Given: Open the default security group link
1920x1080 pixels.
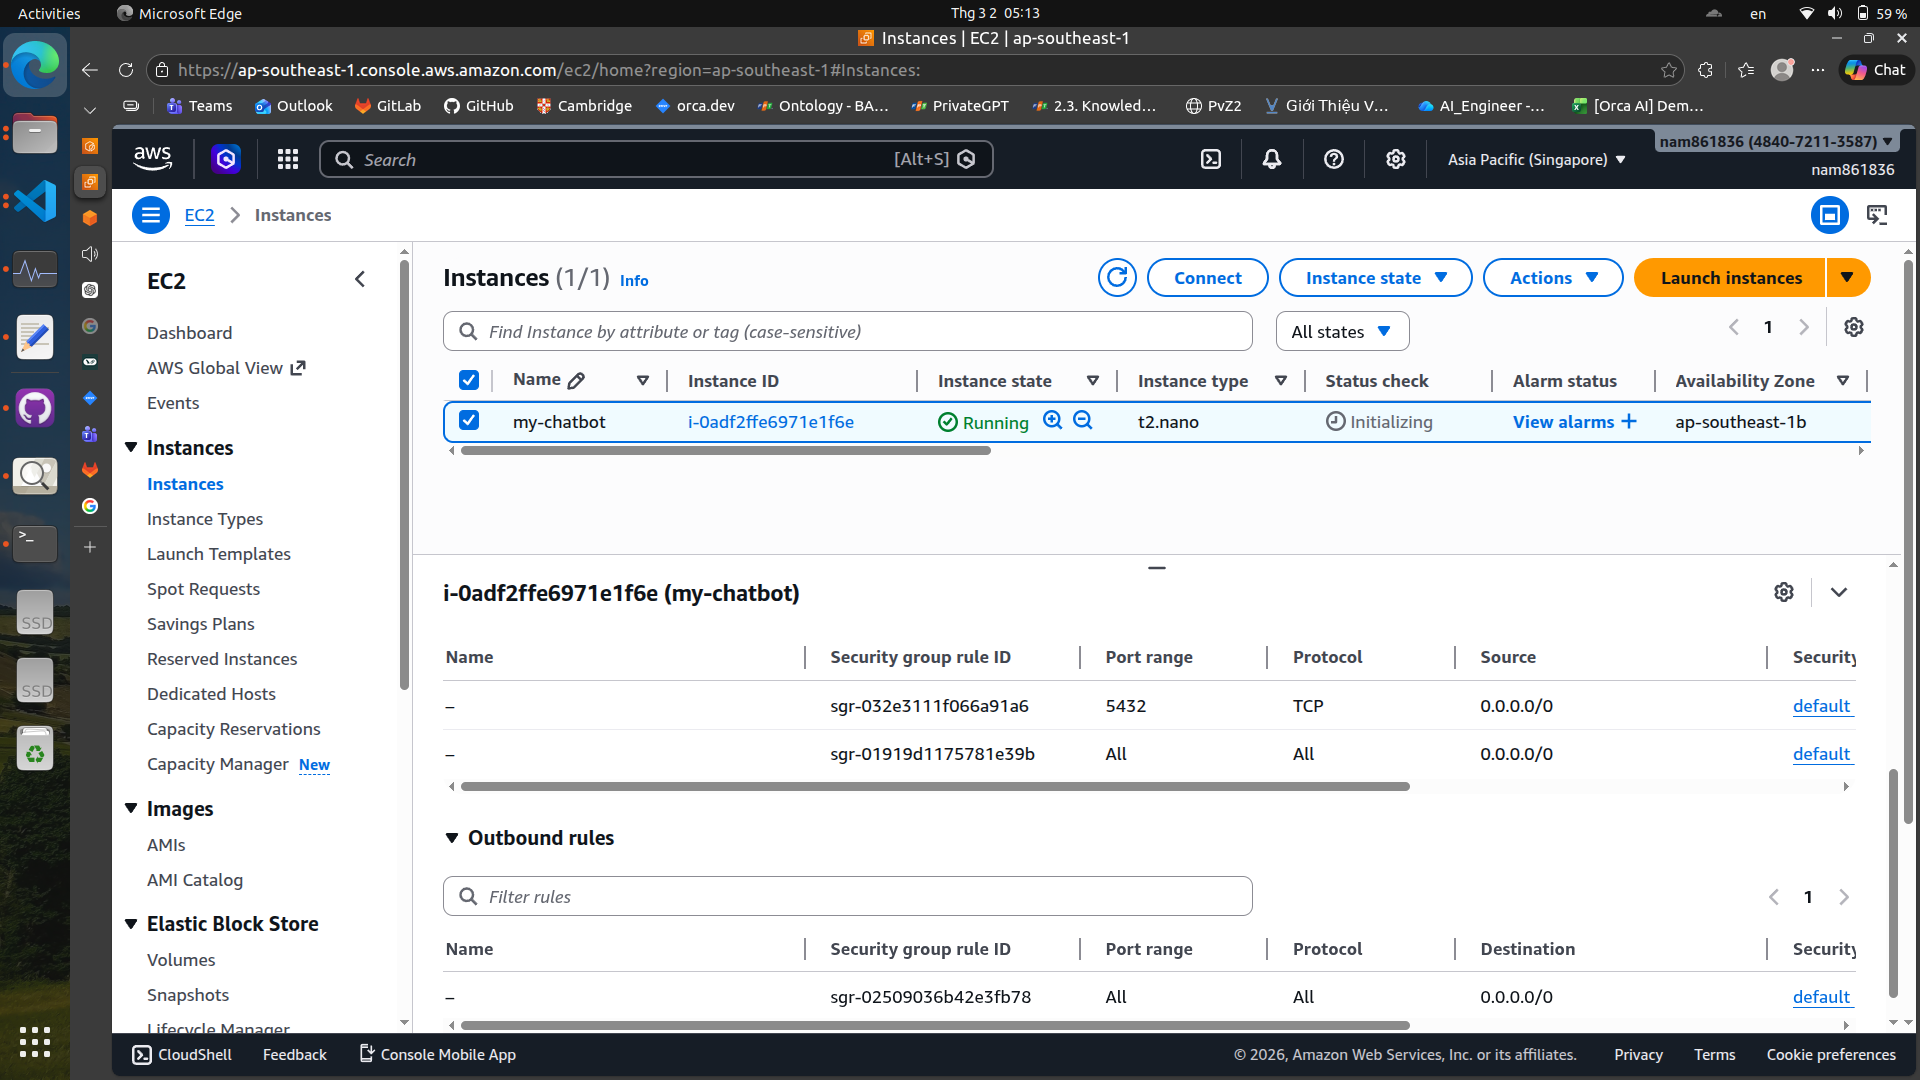Looking at the screenshot, I should 1822,706.
